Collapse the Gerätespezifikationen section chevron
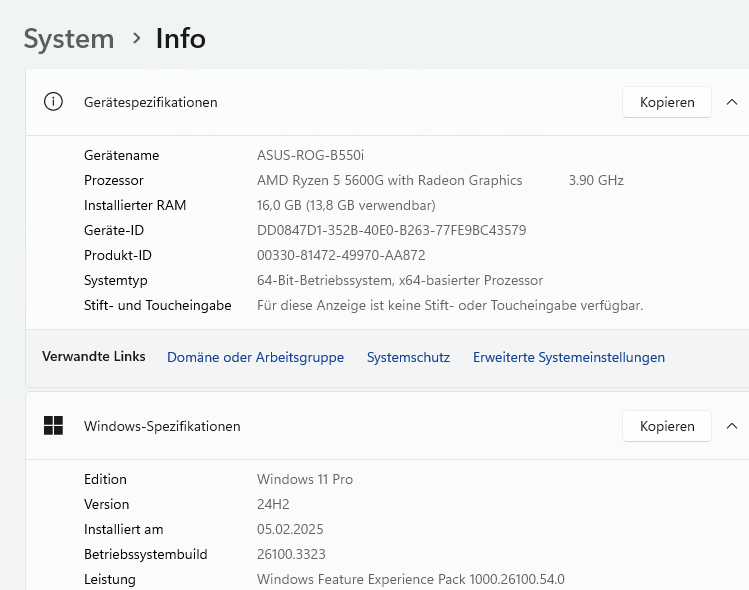 coord(732,102)
